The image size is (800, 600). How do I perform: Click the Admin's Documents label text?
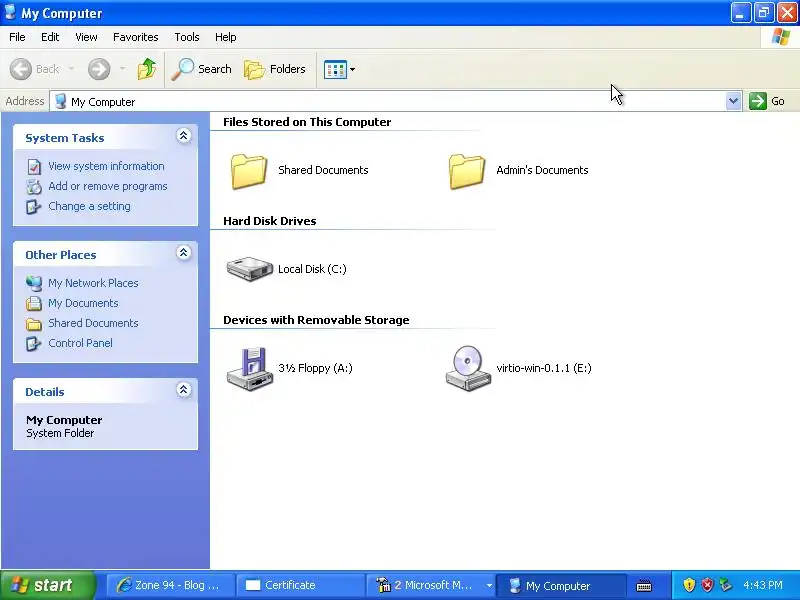(542, 170)
